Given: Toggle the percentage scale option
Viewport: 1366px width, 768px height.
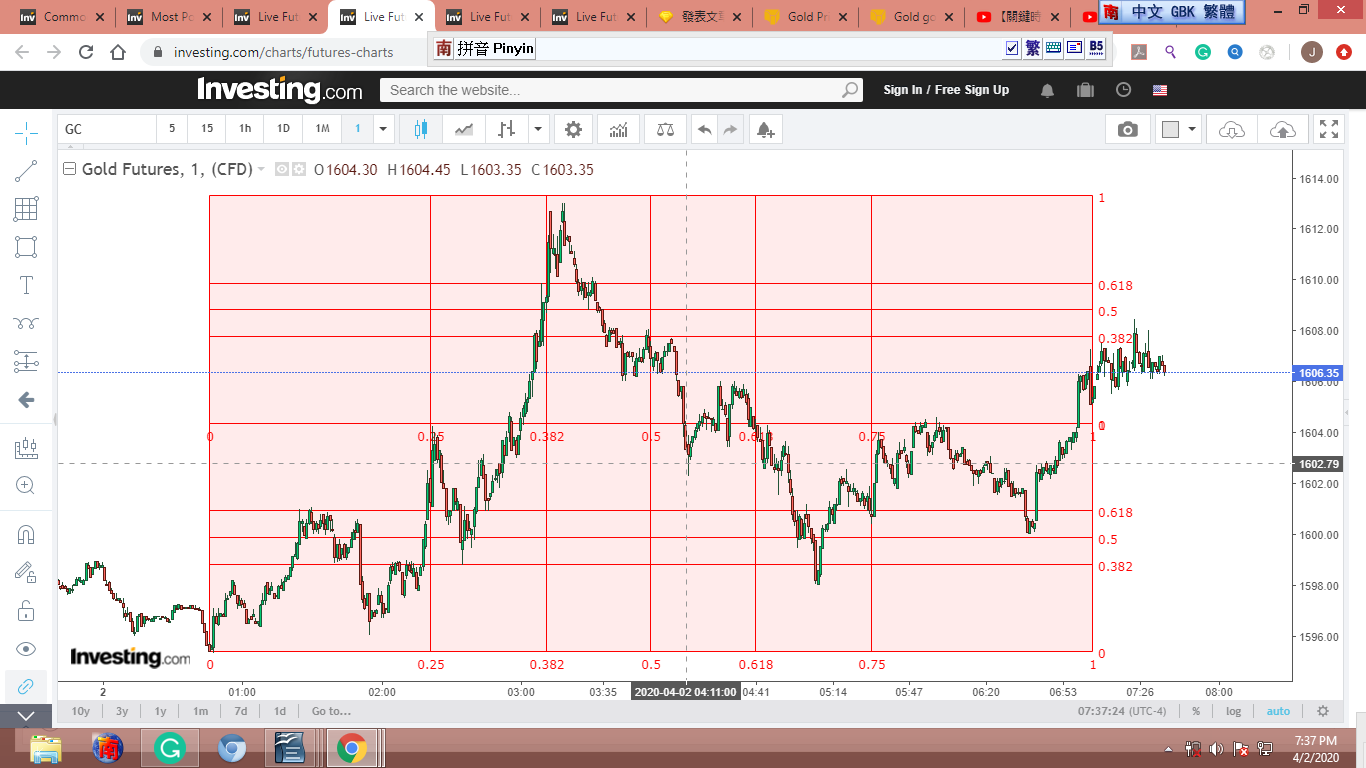Looking at the screenshot, I should (x=1196, y=711).
